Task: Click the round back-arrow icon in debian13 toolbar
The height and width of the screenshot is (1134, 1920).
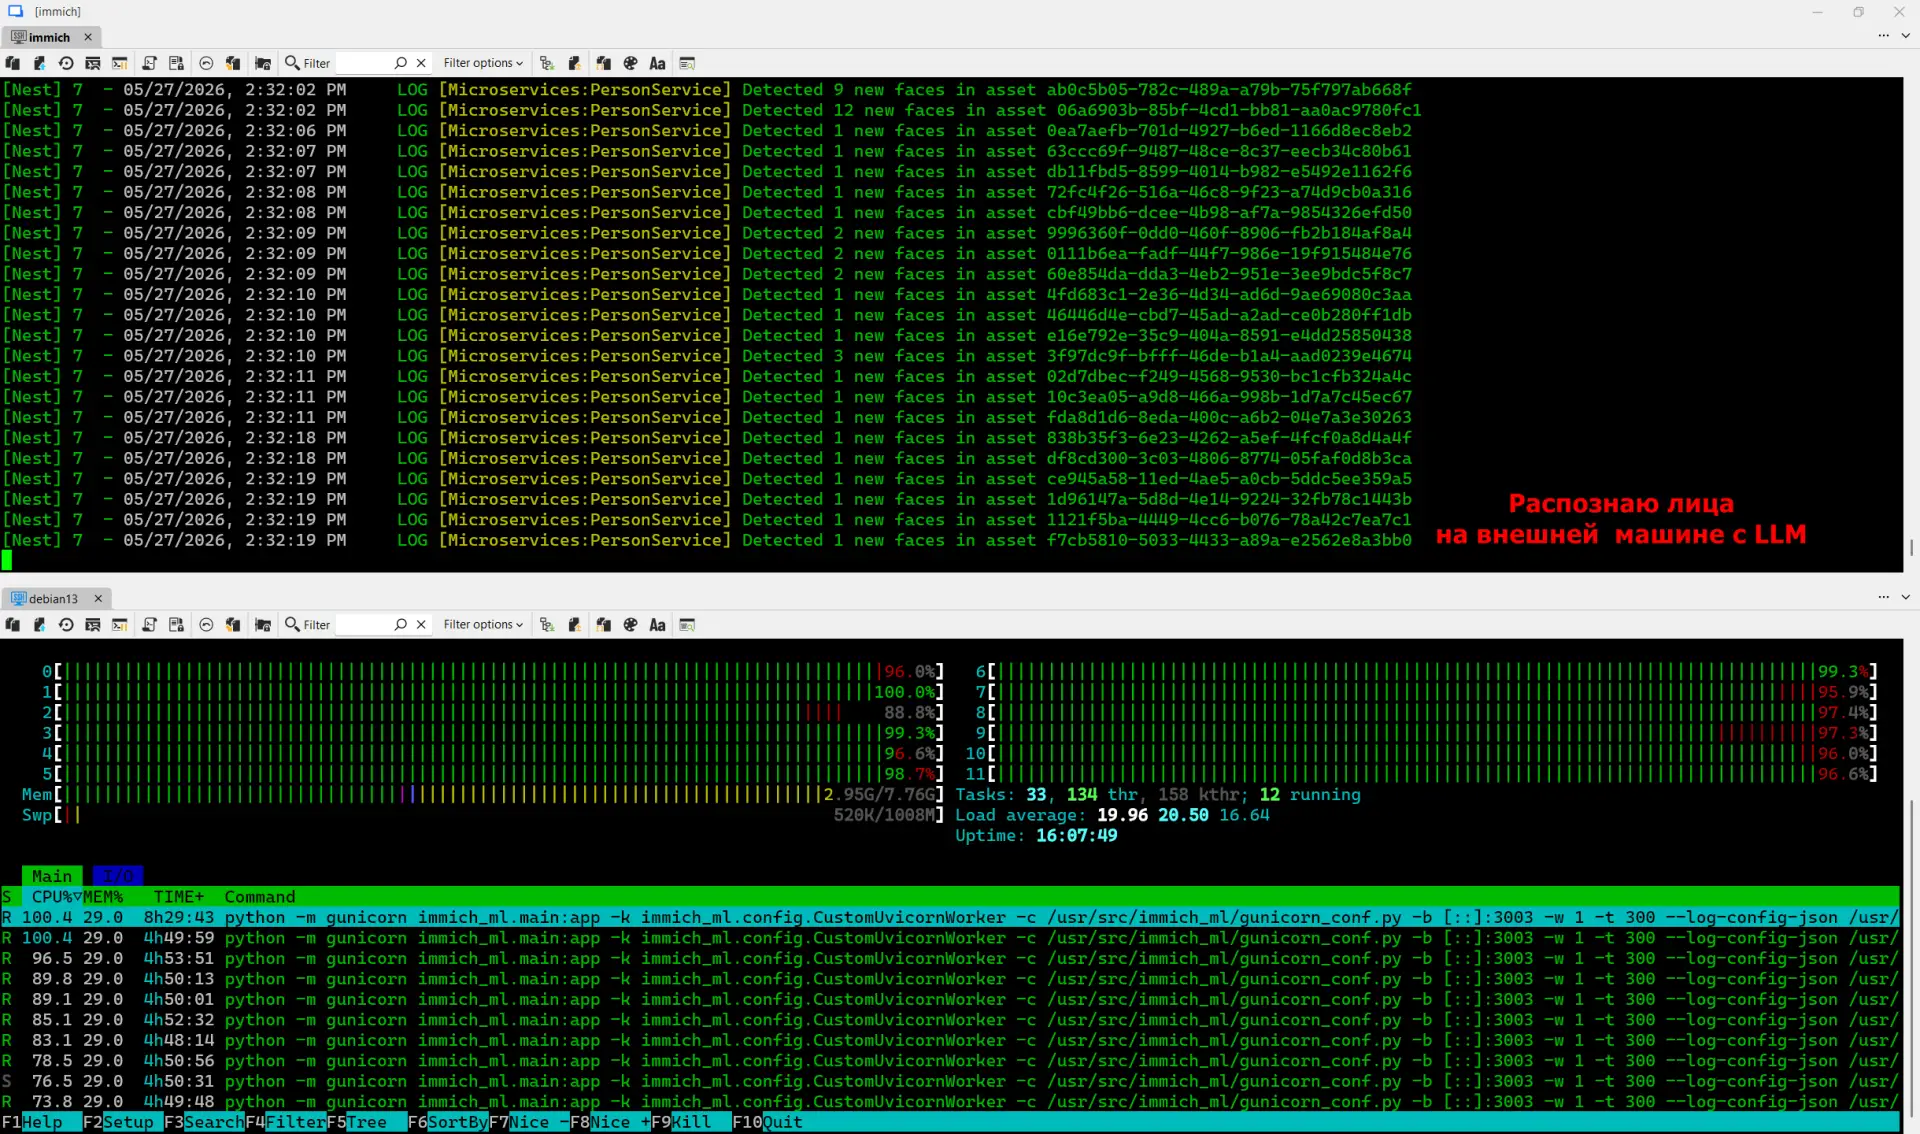Action: pos(206,625)
